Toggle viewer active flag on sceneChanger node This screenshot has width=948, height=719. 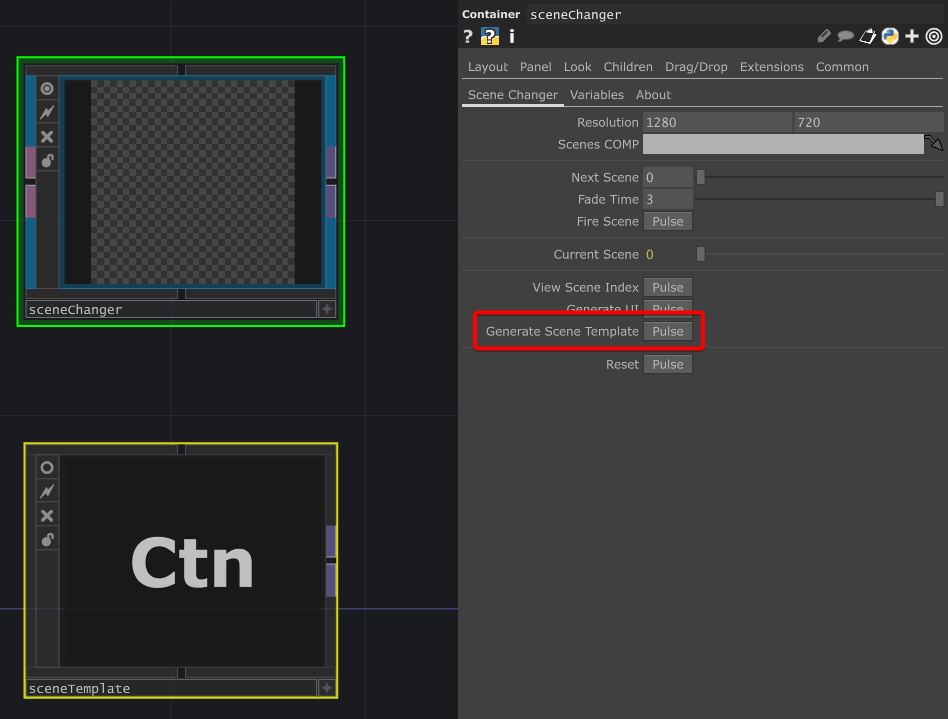47,89
